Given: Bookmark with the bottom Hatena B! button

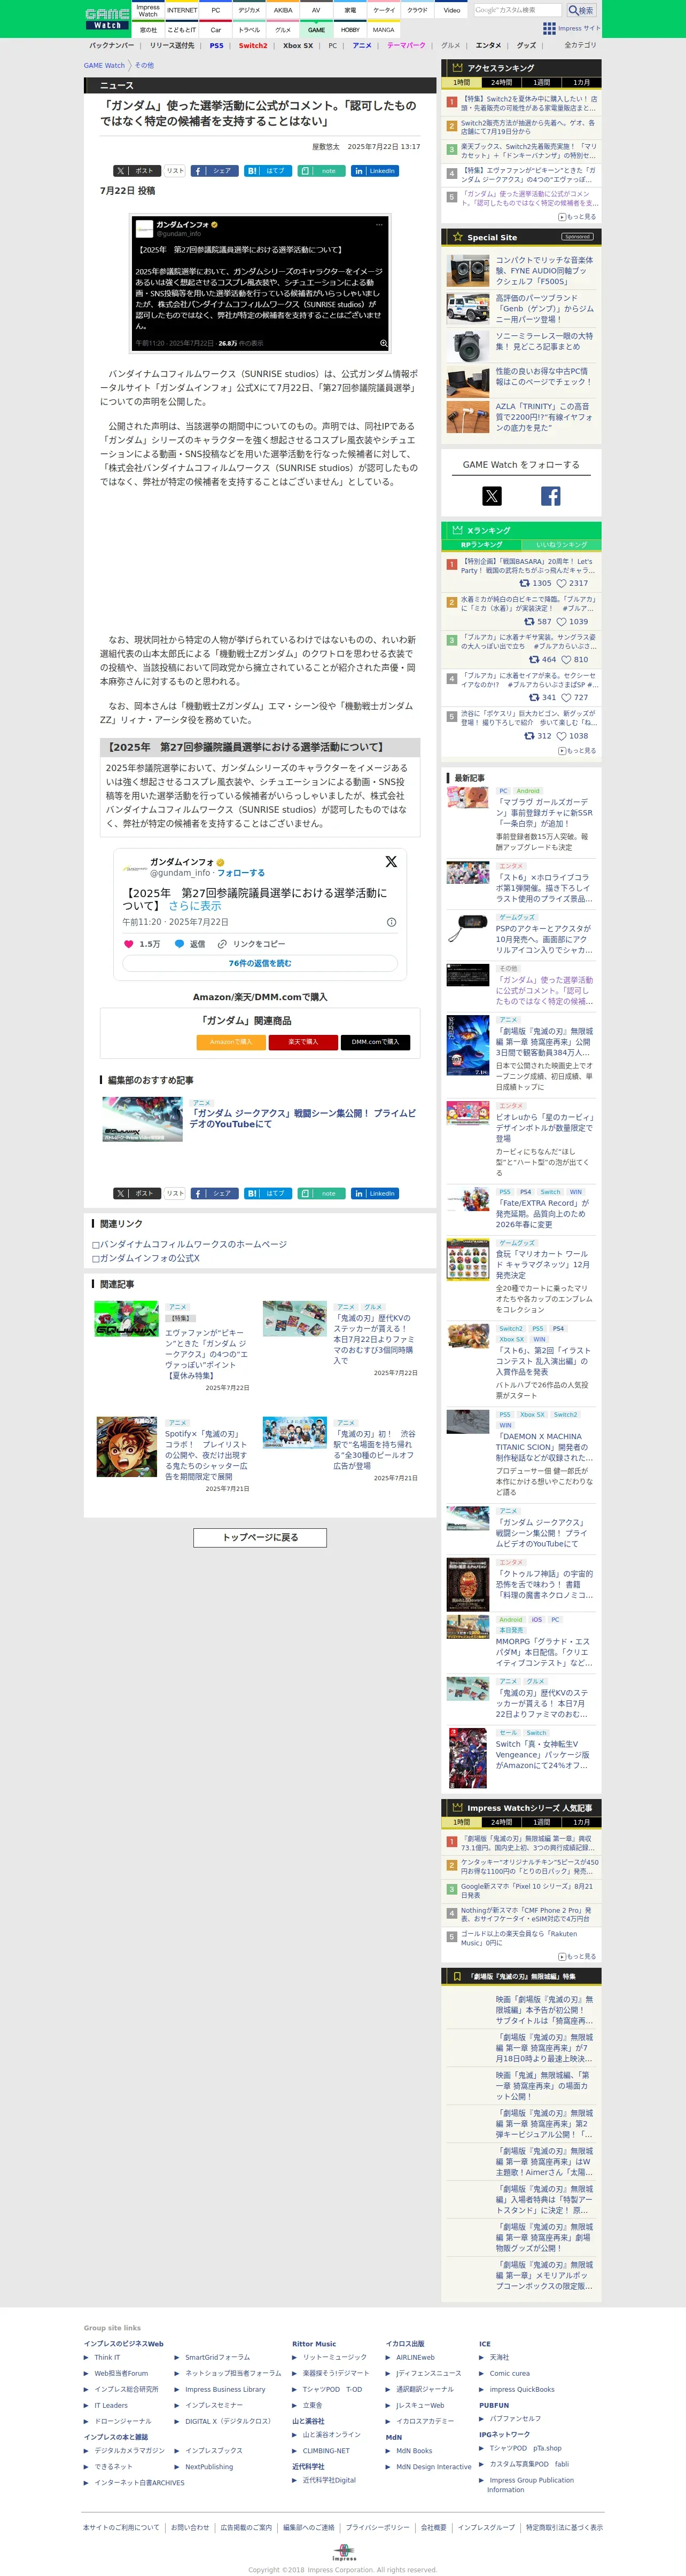Looking at the screenshot, I should [x=268, y=1194].
